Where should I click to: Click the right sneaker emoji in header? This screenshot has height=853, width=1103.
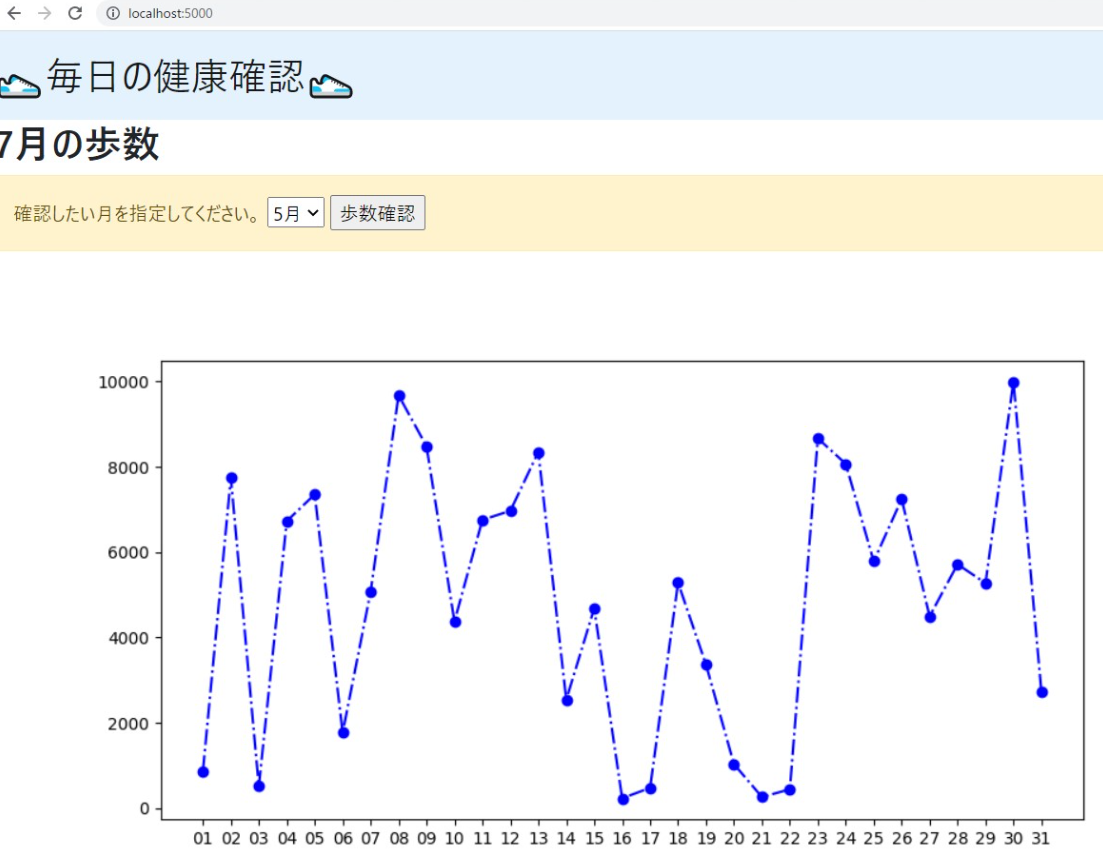331,85
